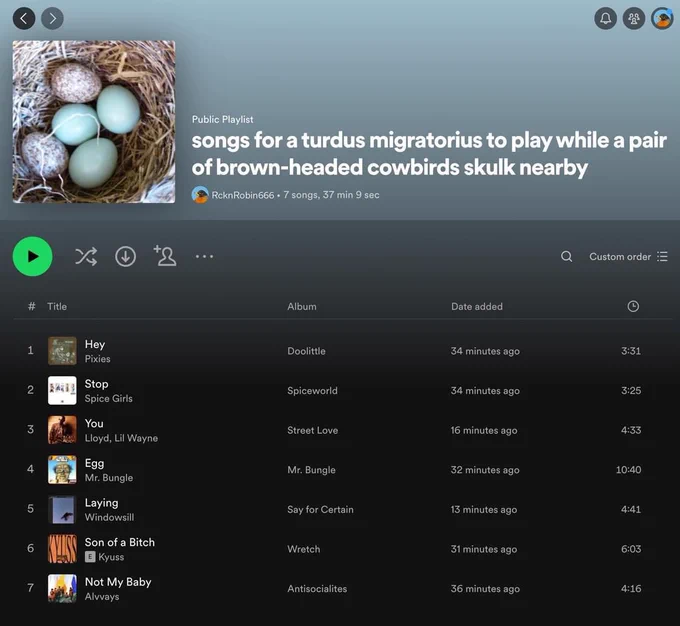Open the Windowsill artist link
This screenshot has height=626, width=680.
click(109, 517)
